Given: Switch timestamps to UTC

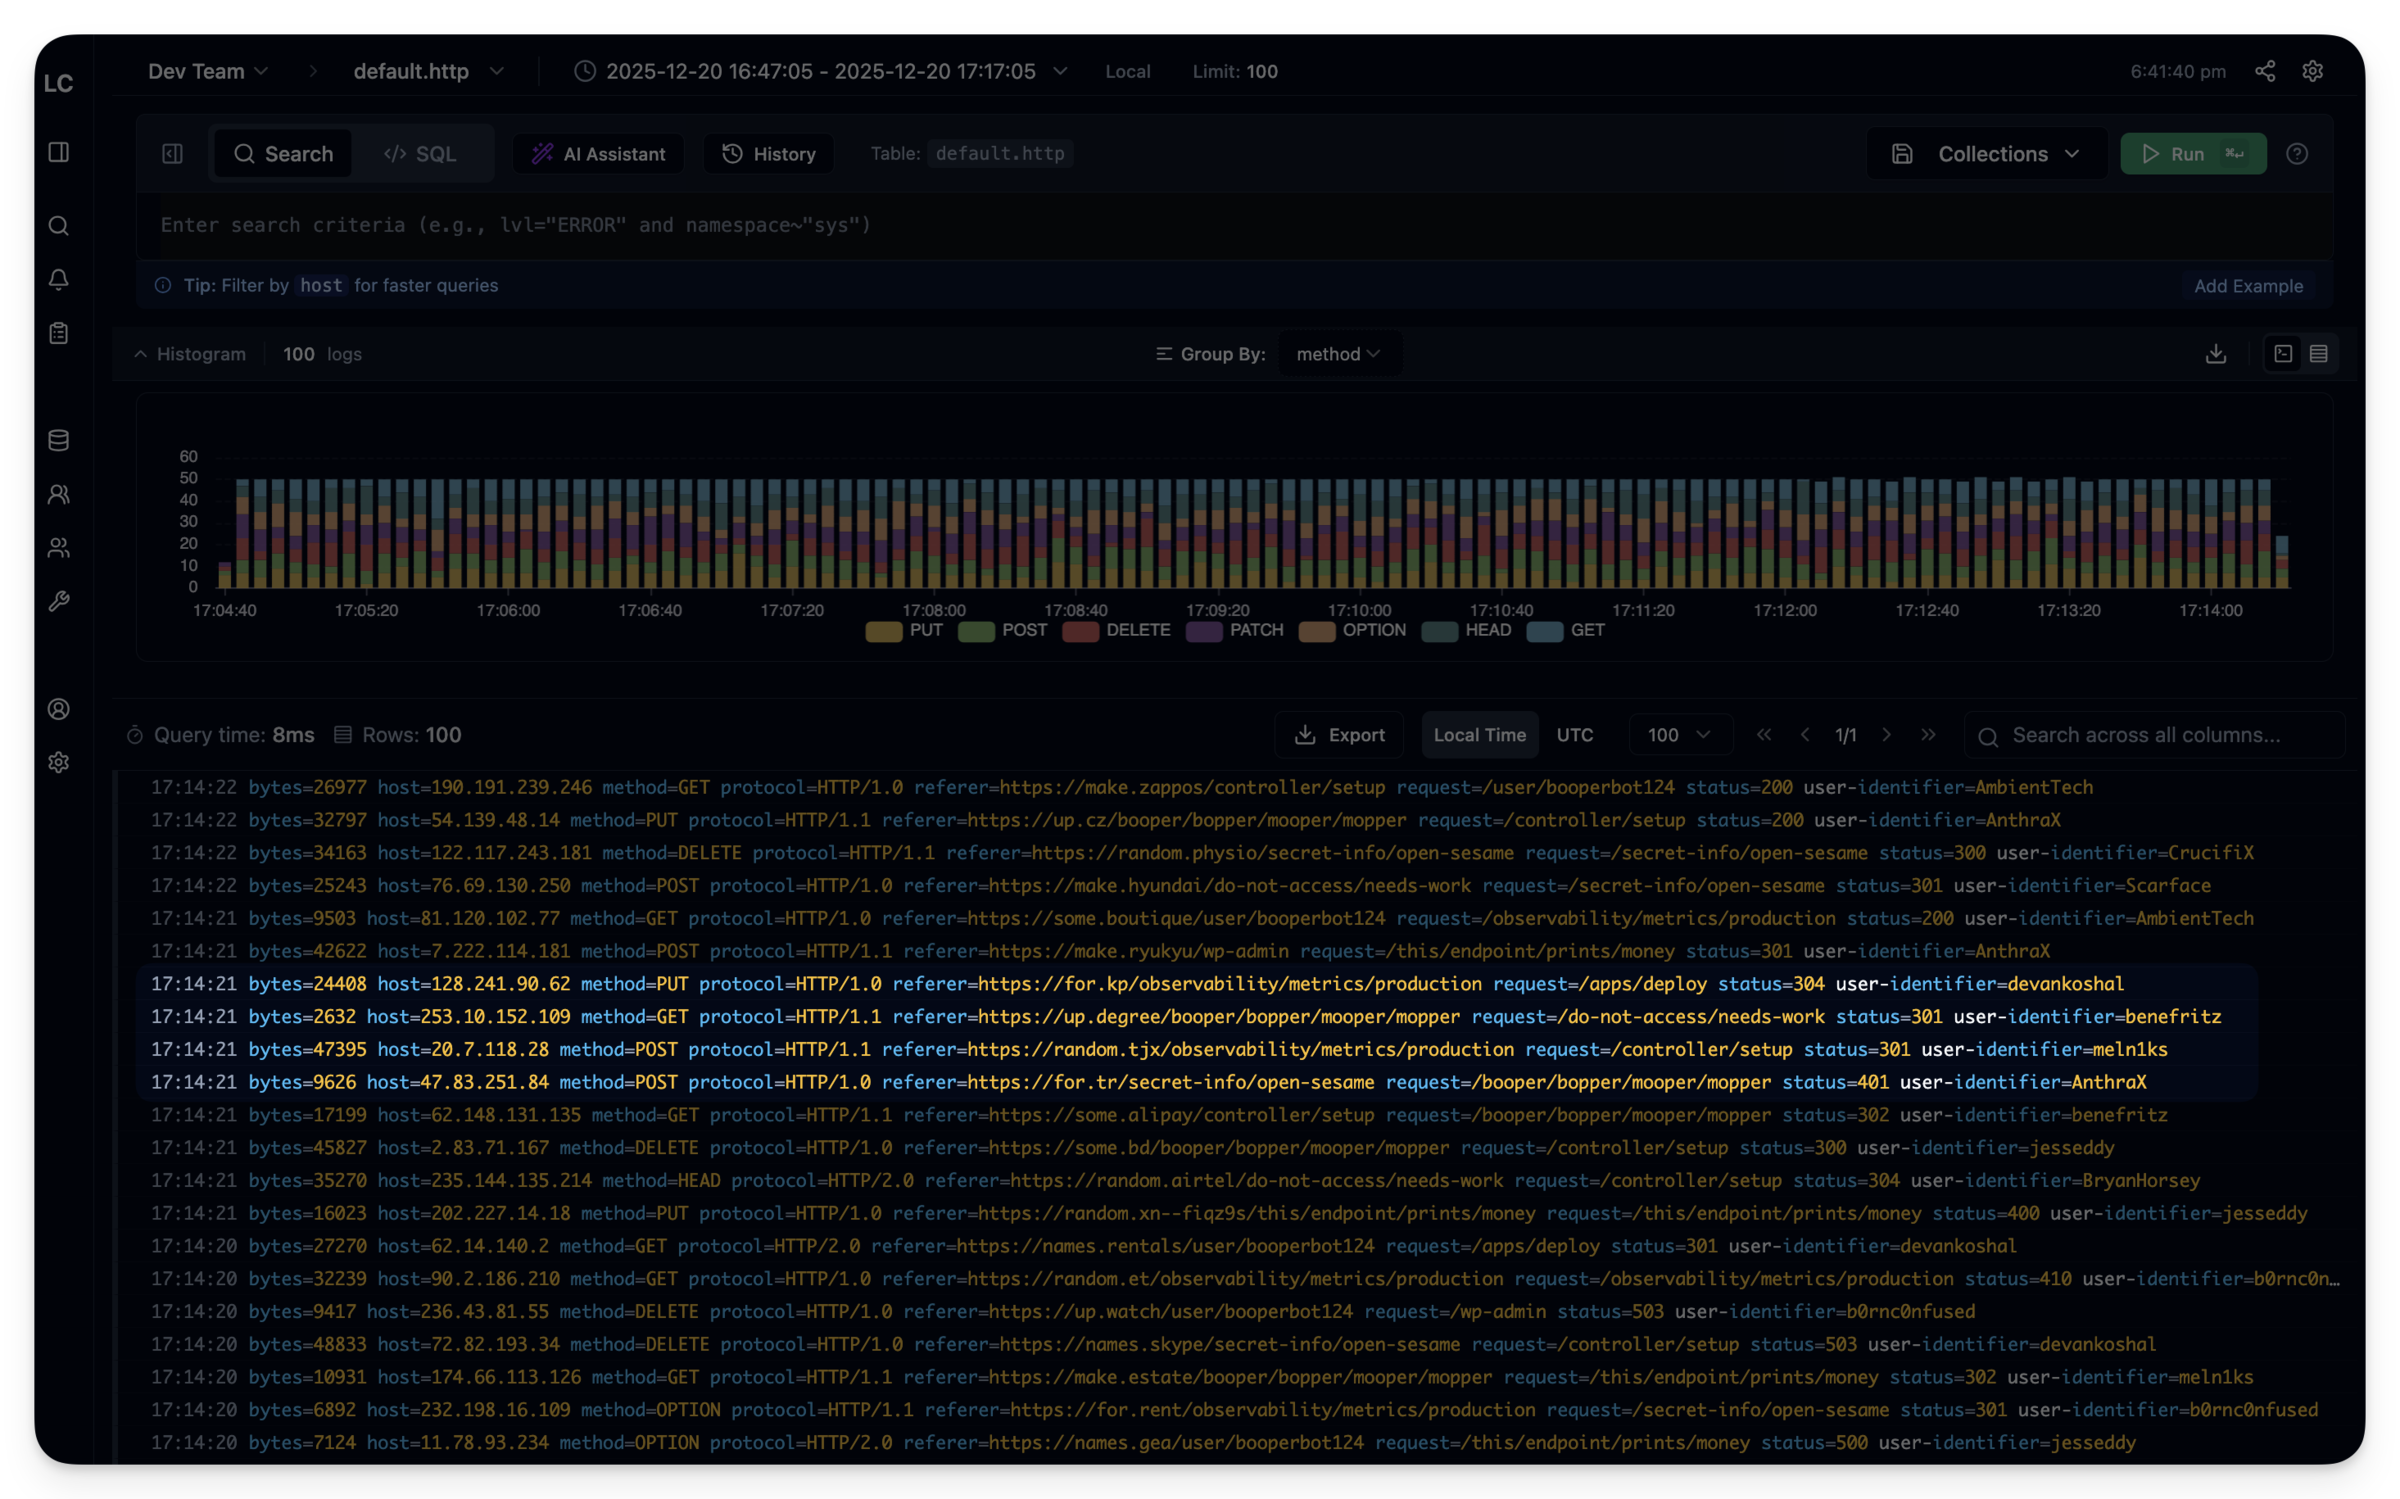Looking at the screenshot, I should [x=1574, y=735].
